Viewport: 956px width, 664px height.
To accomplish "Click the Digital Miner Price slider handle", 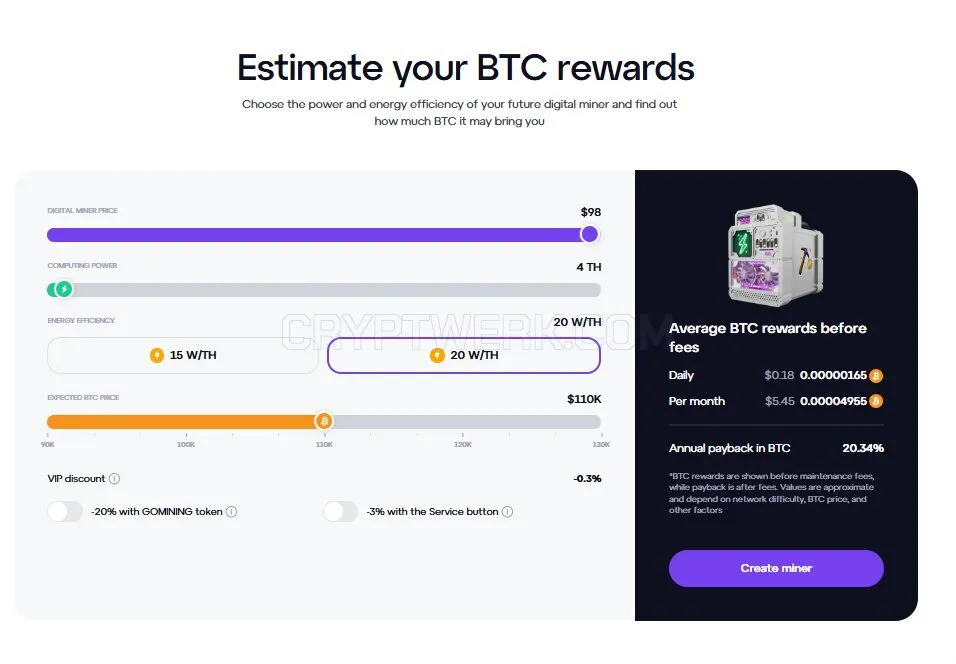I will (x=590, y=234).
